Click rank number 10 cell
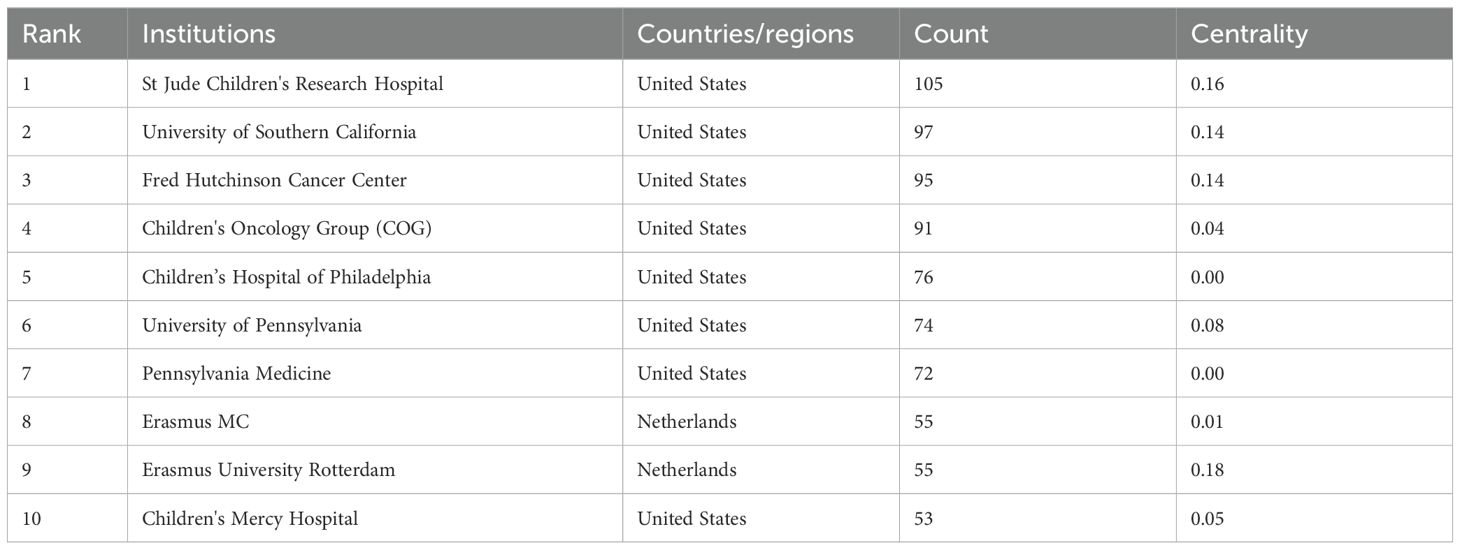This screenshot has height=550, width=1460. (67, 518)
